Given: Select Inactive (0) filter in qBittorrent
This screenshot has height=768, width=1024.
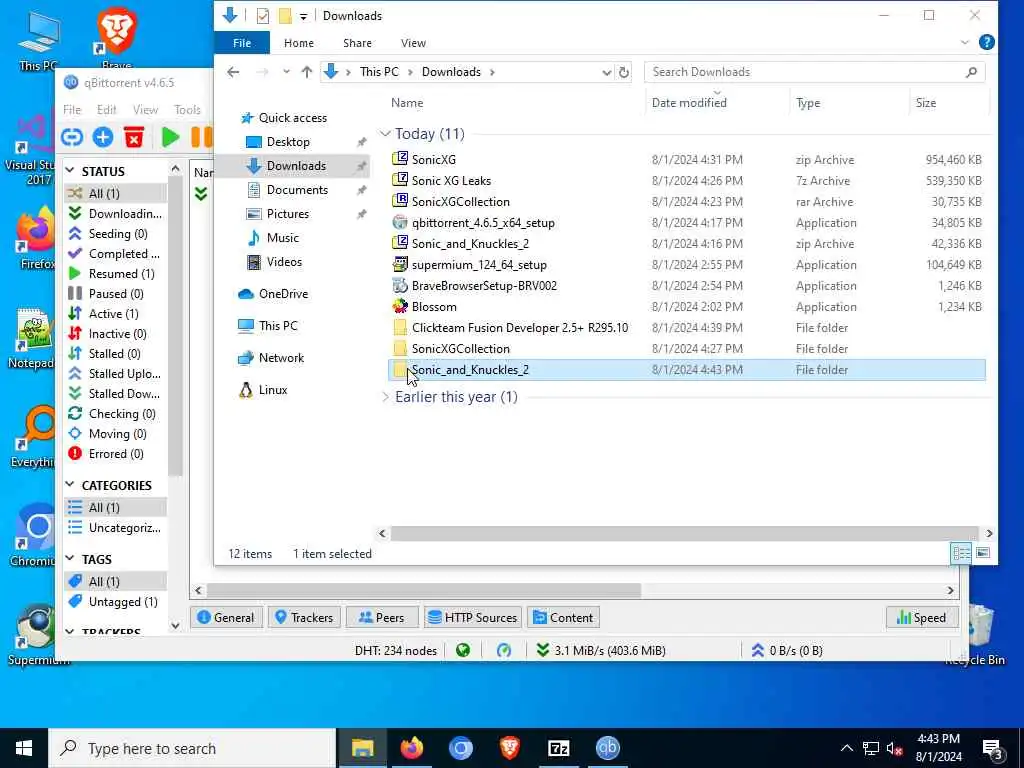Looking at the screenshot, I should [x=116, y=334].
